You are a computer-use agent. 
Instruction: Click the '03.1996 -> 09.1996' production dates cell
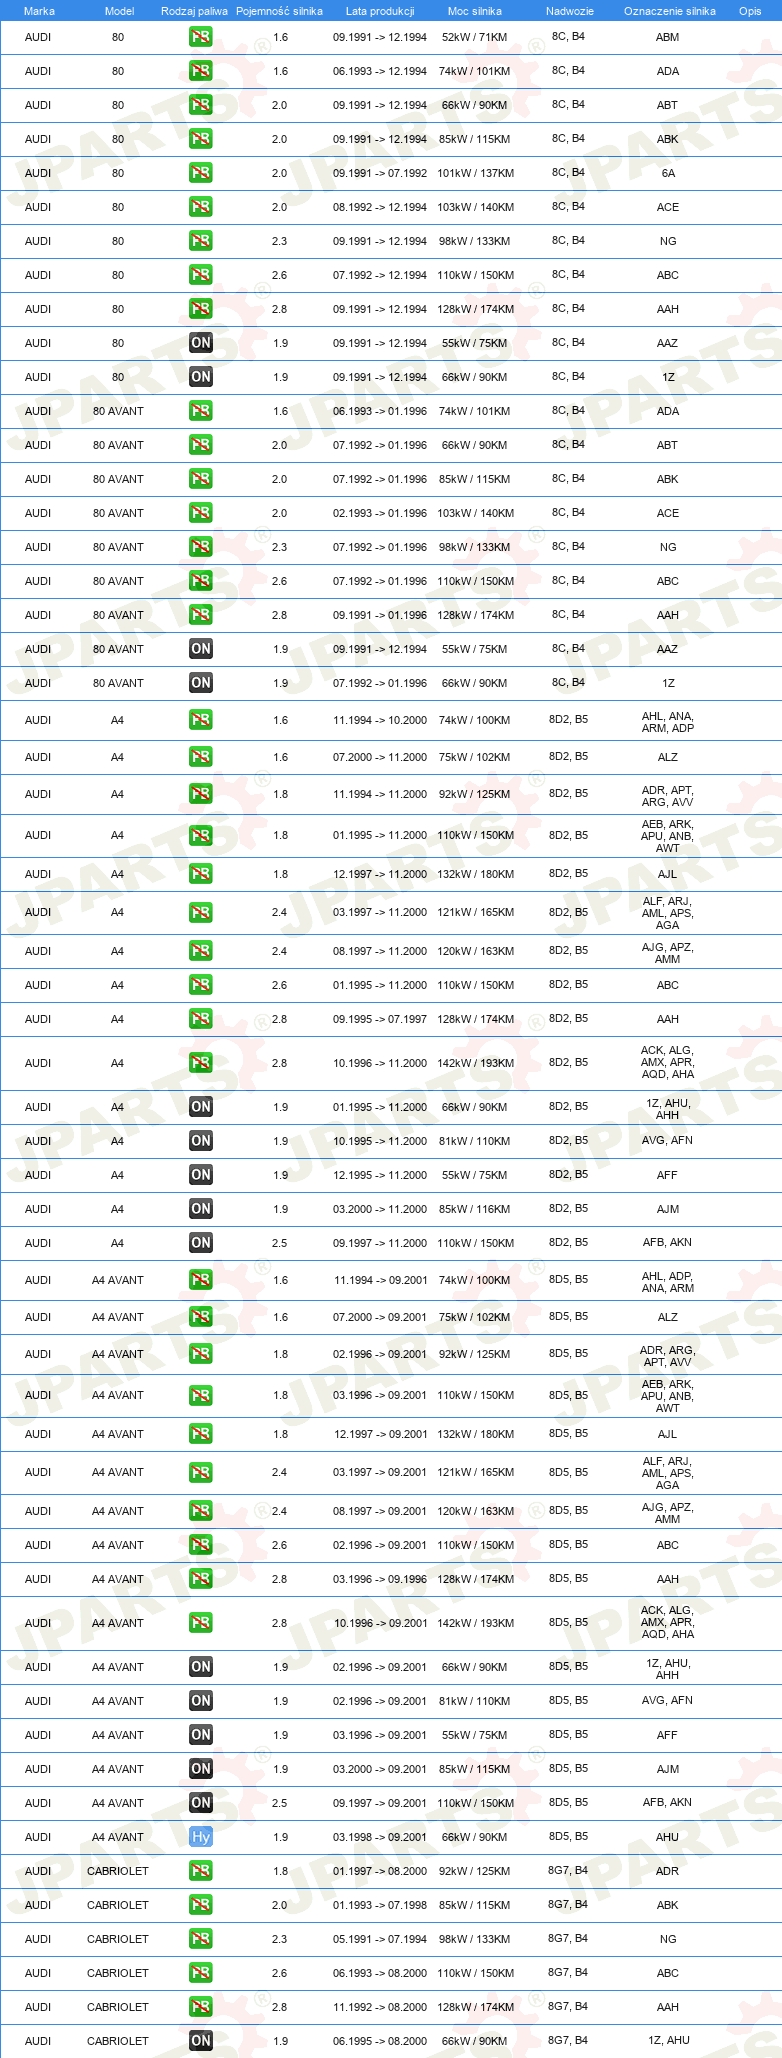[x=380, y=1579]
